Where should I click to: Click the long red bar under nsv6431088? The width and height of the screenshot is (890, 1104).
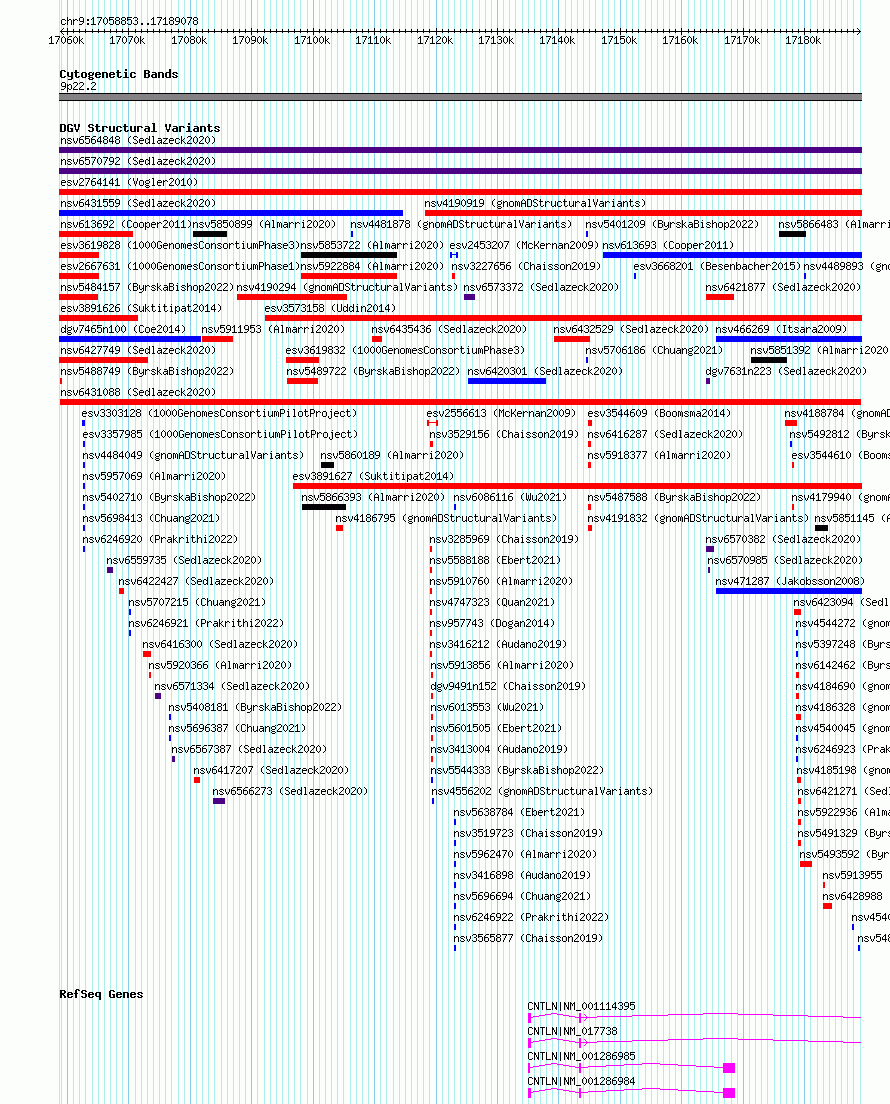(460, 402)
